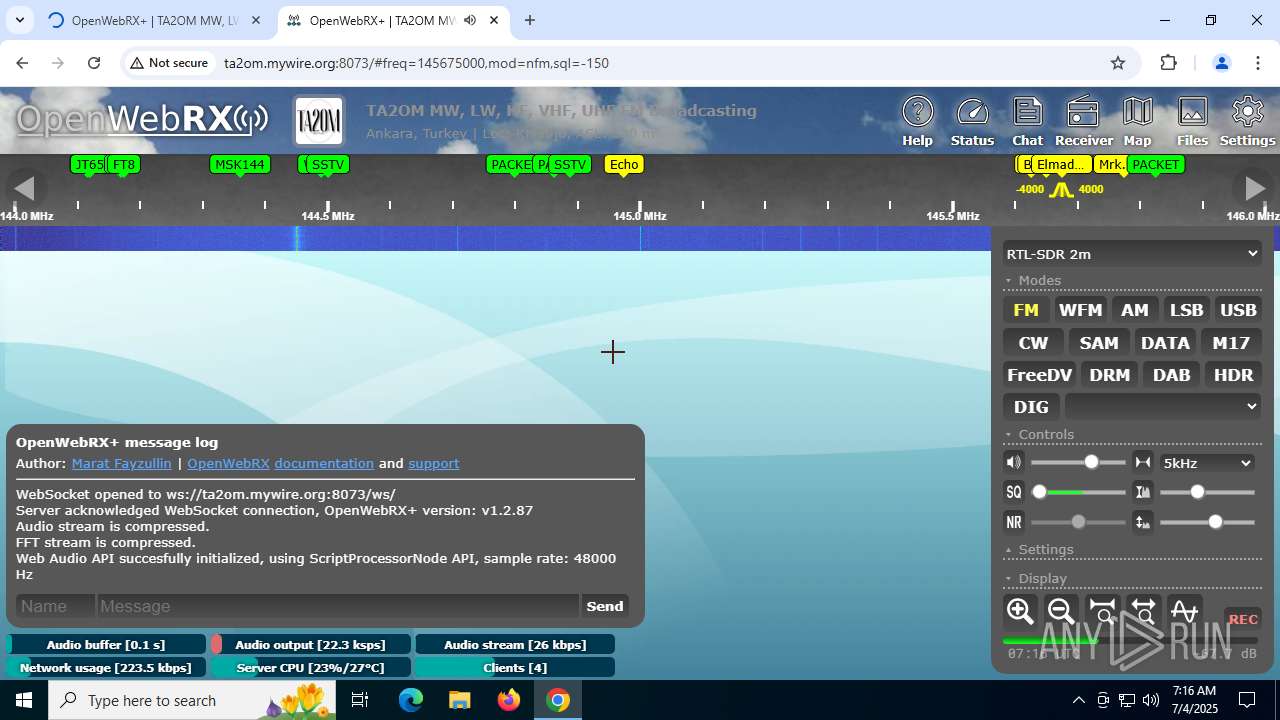
Task: Select FM demodulation mode
Action: click(1026, 310)
